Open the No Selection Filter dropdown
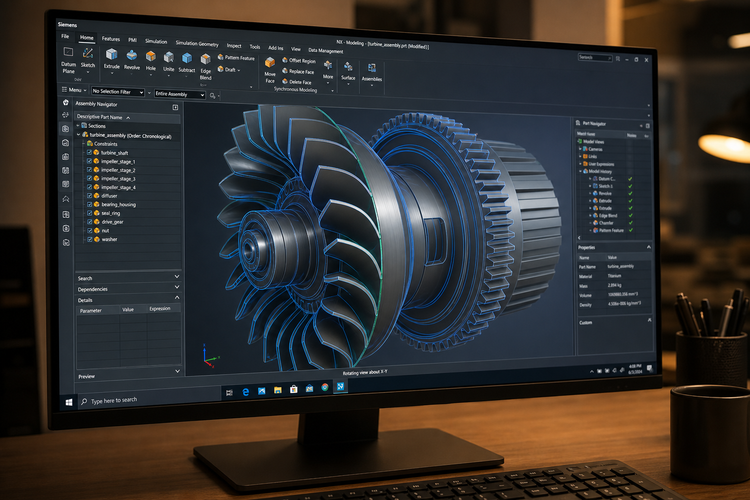The image size is (750, 500). pyautogui.click(x=118, y=91)
